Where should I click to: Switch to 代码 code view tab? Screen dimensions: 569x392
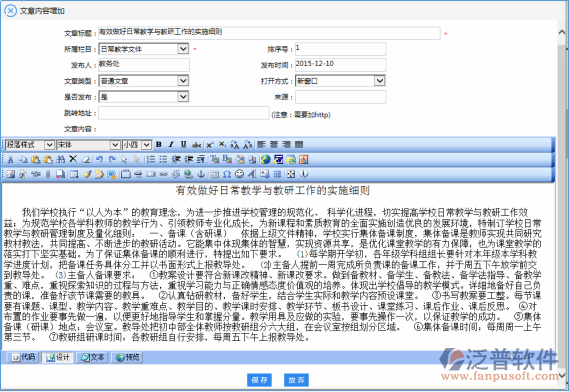pyautogui.click(x=23, y=358)
